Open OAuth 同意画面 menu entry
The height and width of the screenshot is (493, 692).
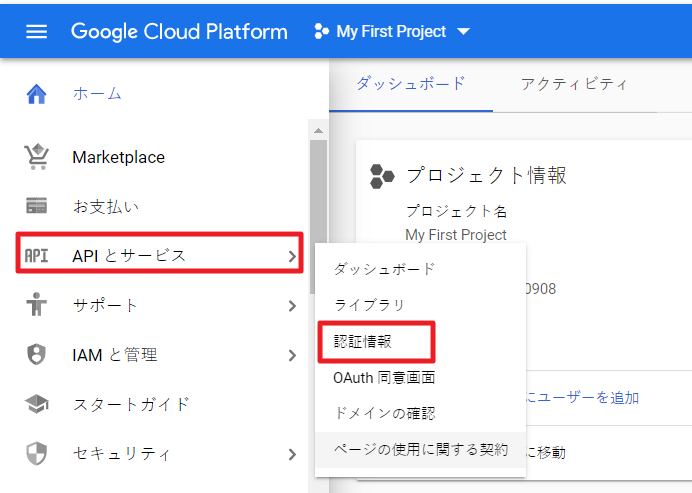pyautogui.click(x=384, y=378)
